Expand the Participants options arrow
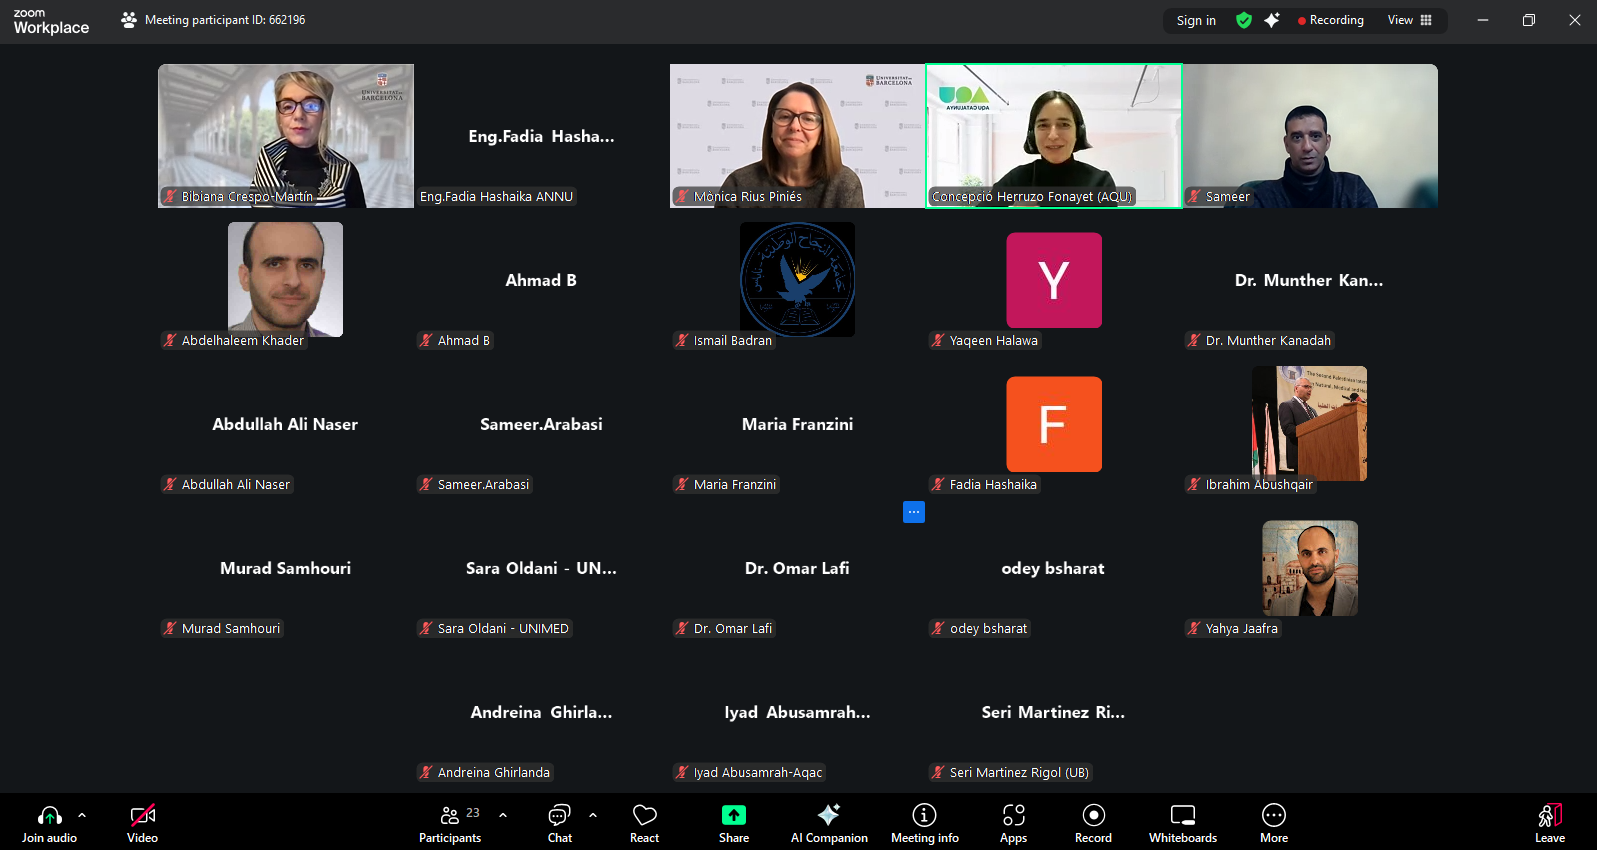This screenshot has width=1597, height=850. tap(503, 815)
